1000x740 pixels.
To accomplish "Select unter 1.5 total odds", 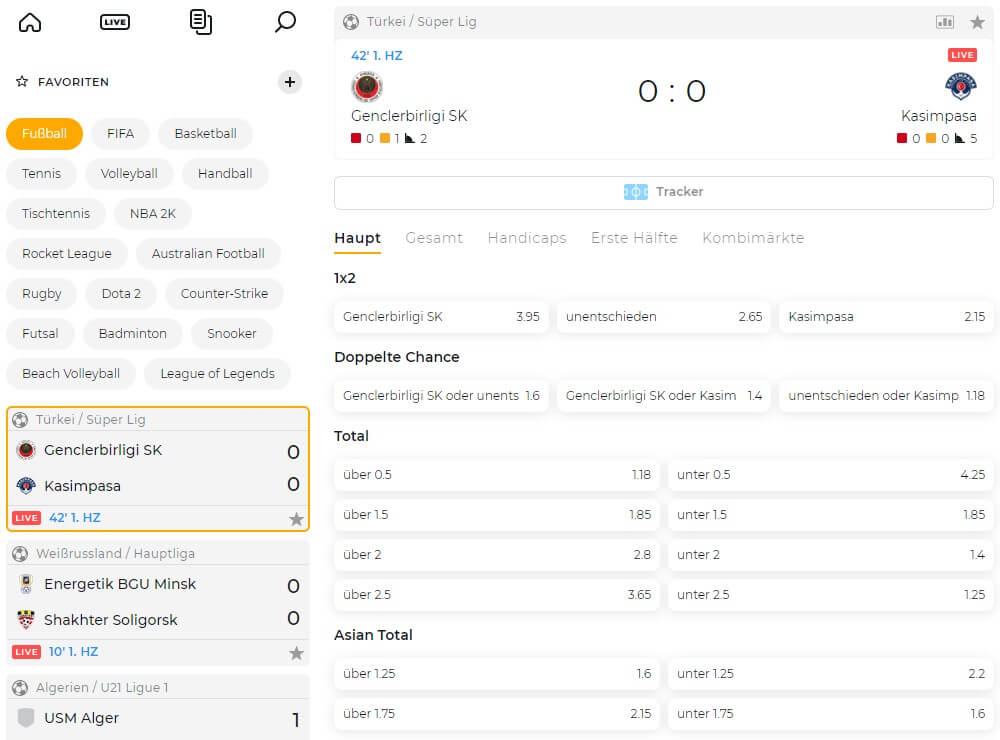I will pyautogui.click(x=831, y=515).
